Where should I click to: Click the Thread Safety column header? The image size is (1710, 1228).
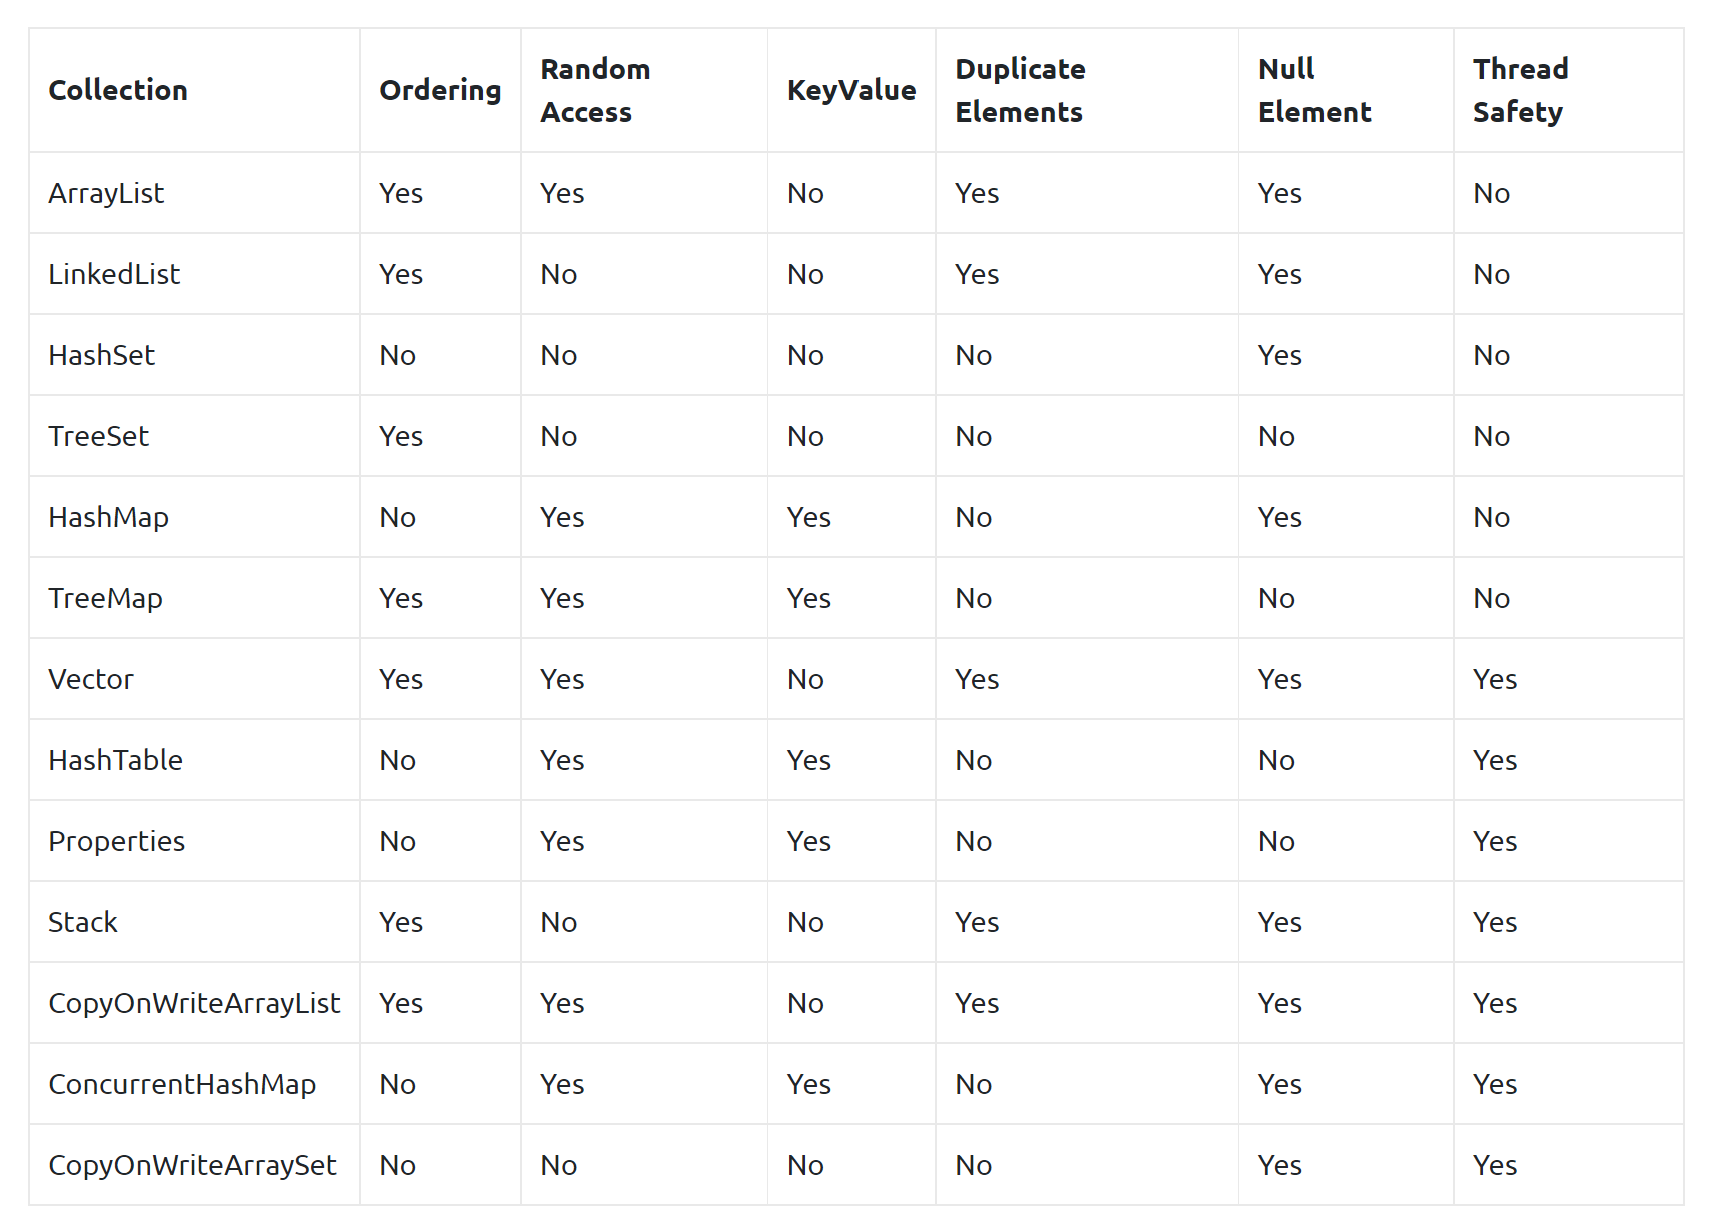coord(1520,90)
